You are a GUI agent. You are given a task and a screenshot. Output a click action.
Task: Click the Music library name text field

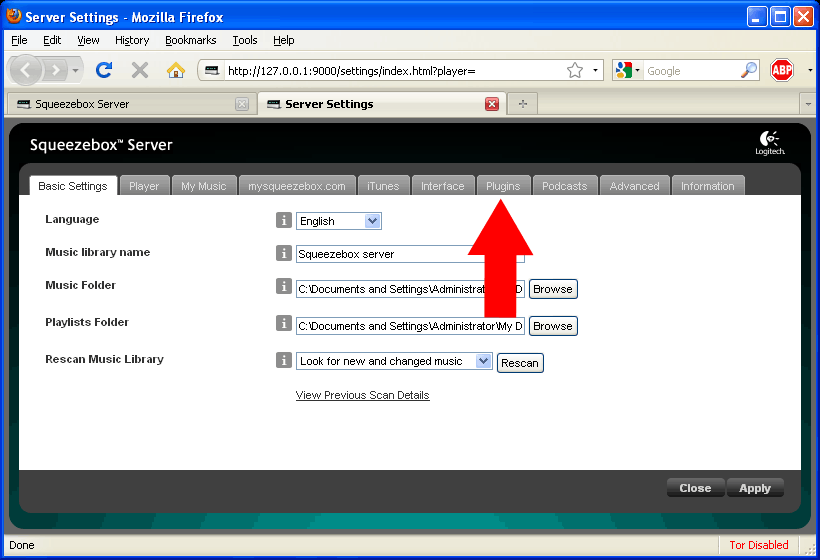410,254
